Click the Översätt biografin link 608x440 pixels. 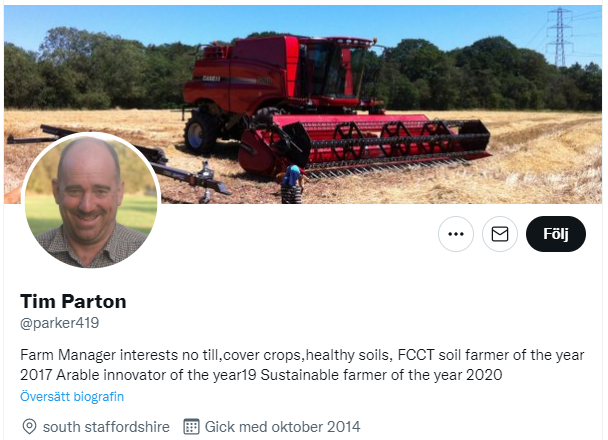[x=72, y=397]
